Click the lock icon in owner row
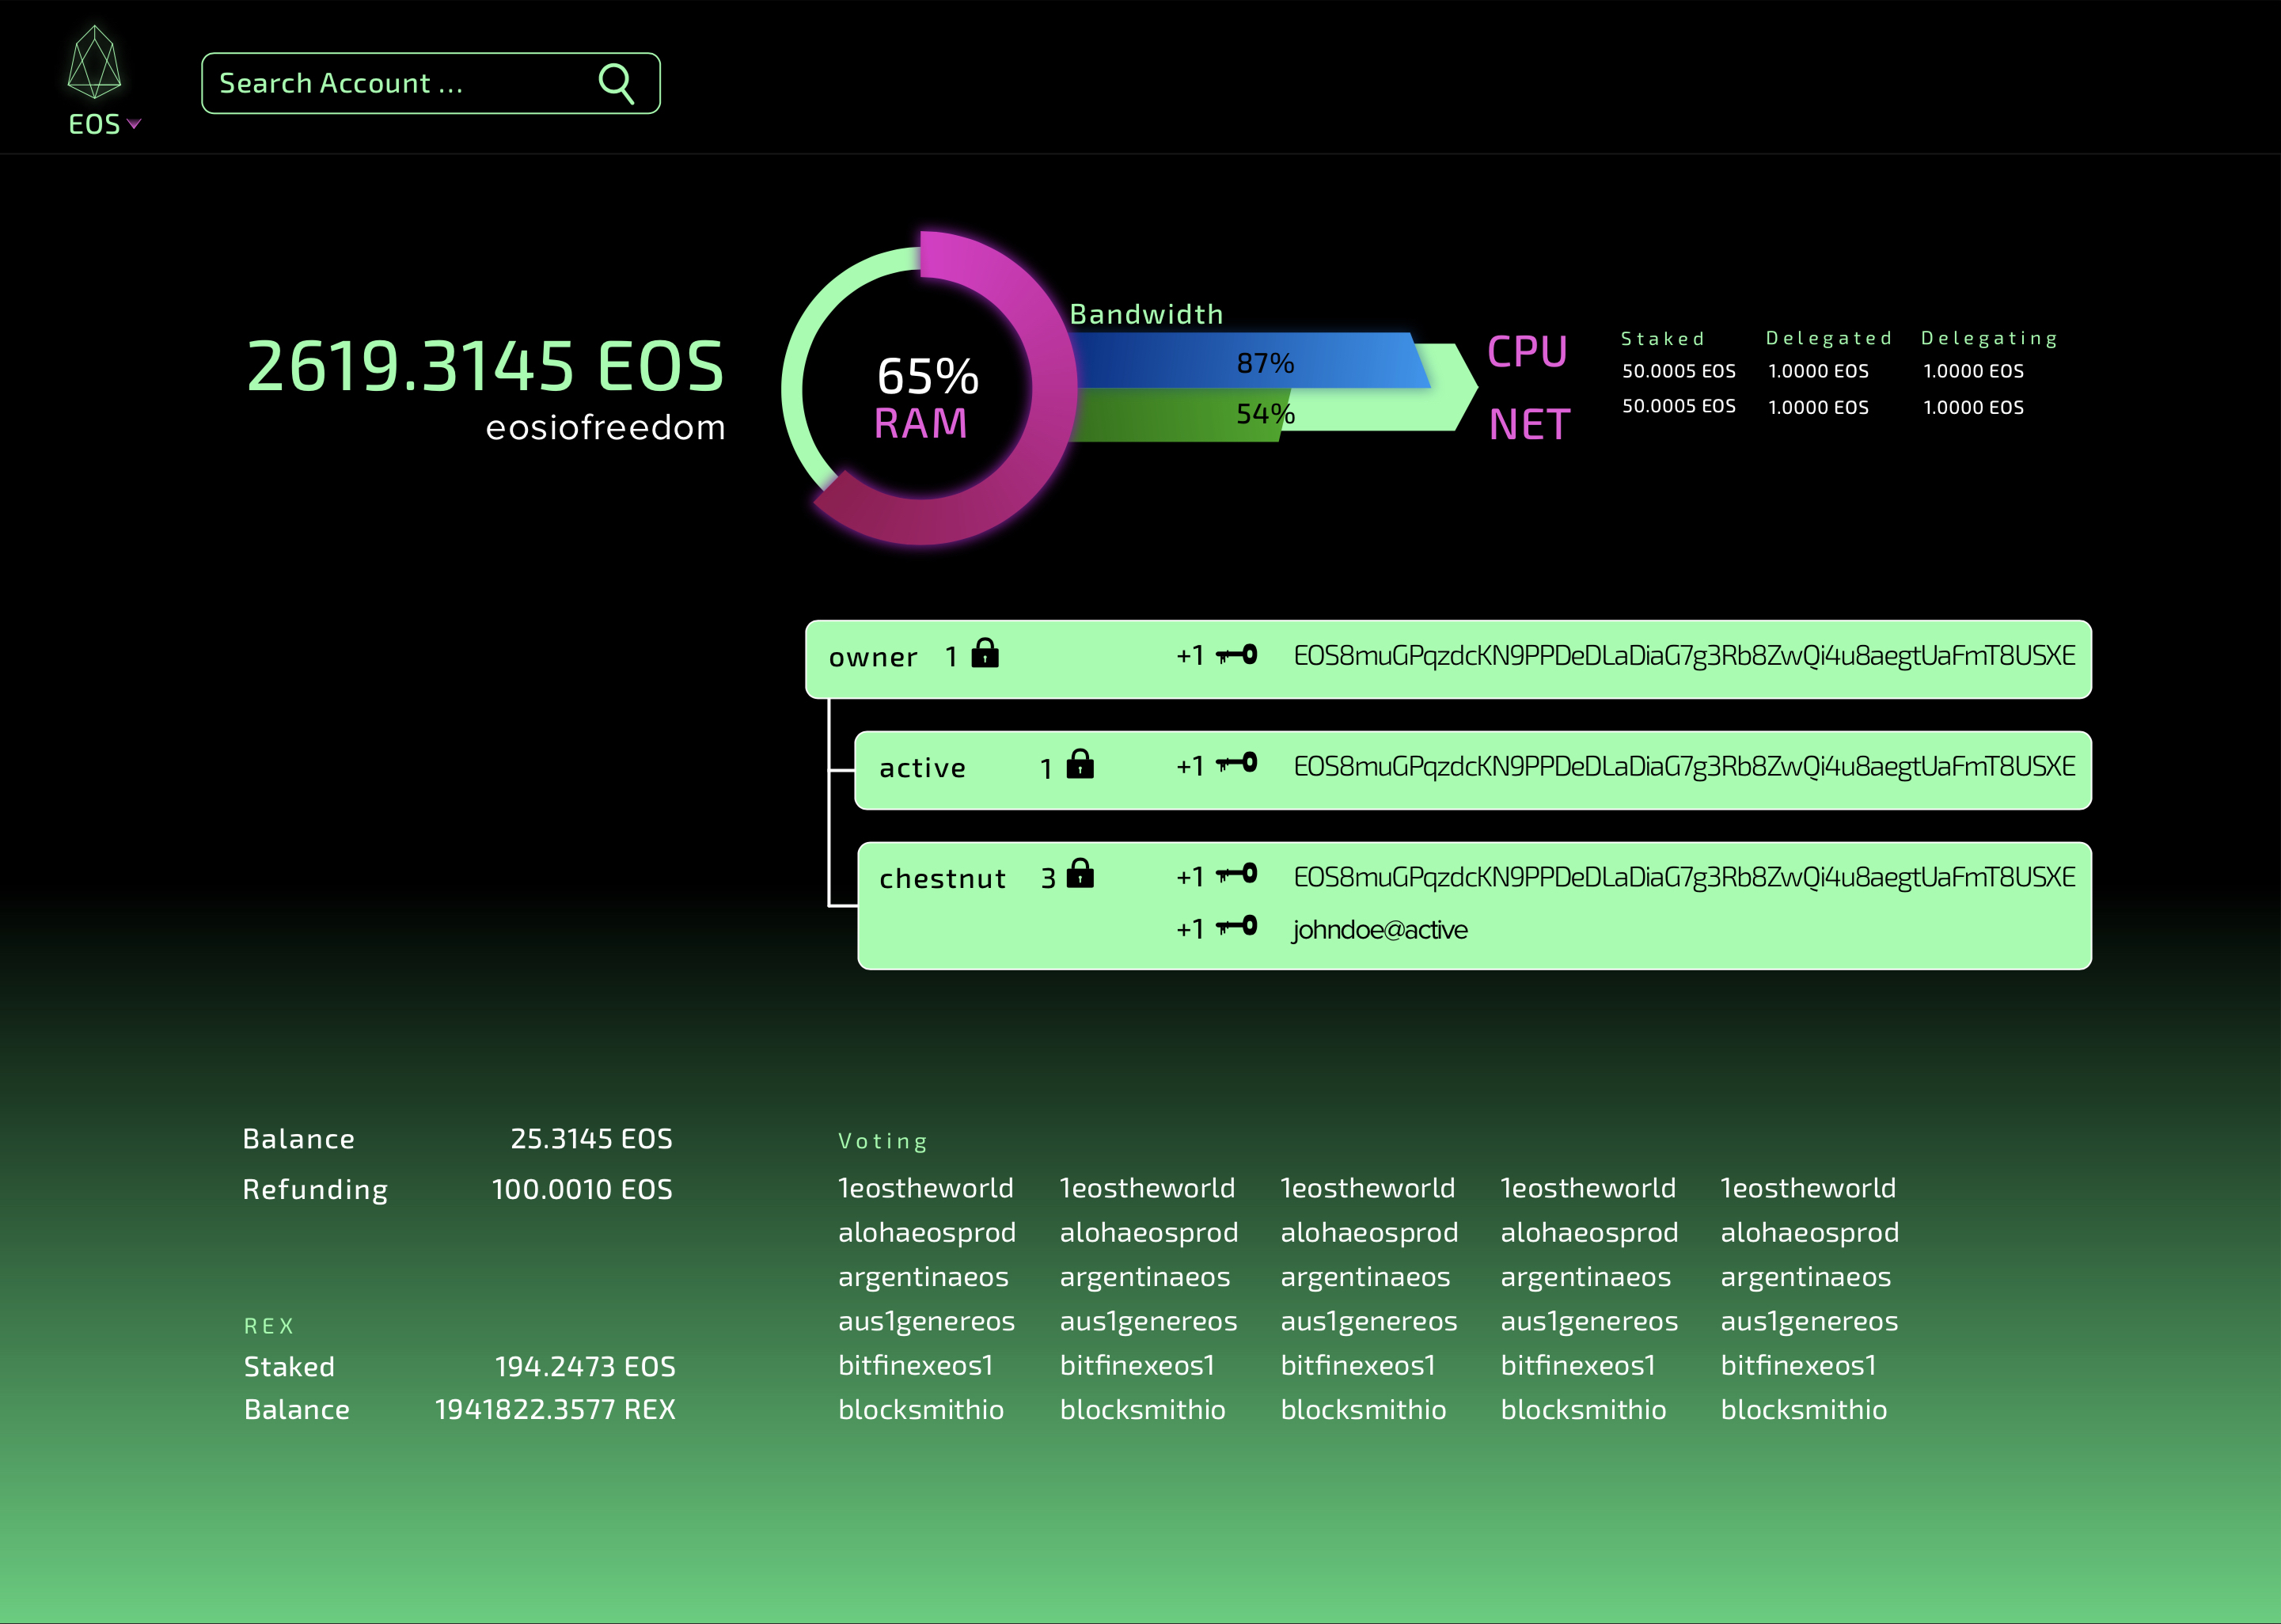 click(985, 653)
